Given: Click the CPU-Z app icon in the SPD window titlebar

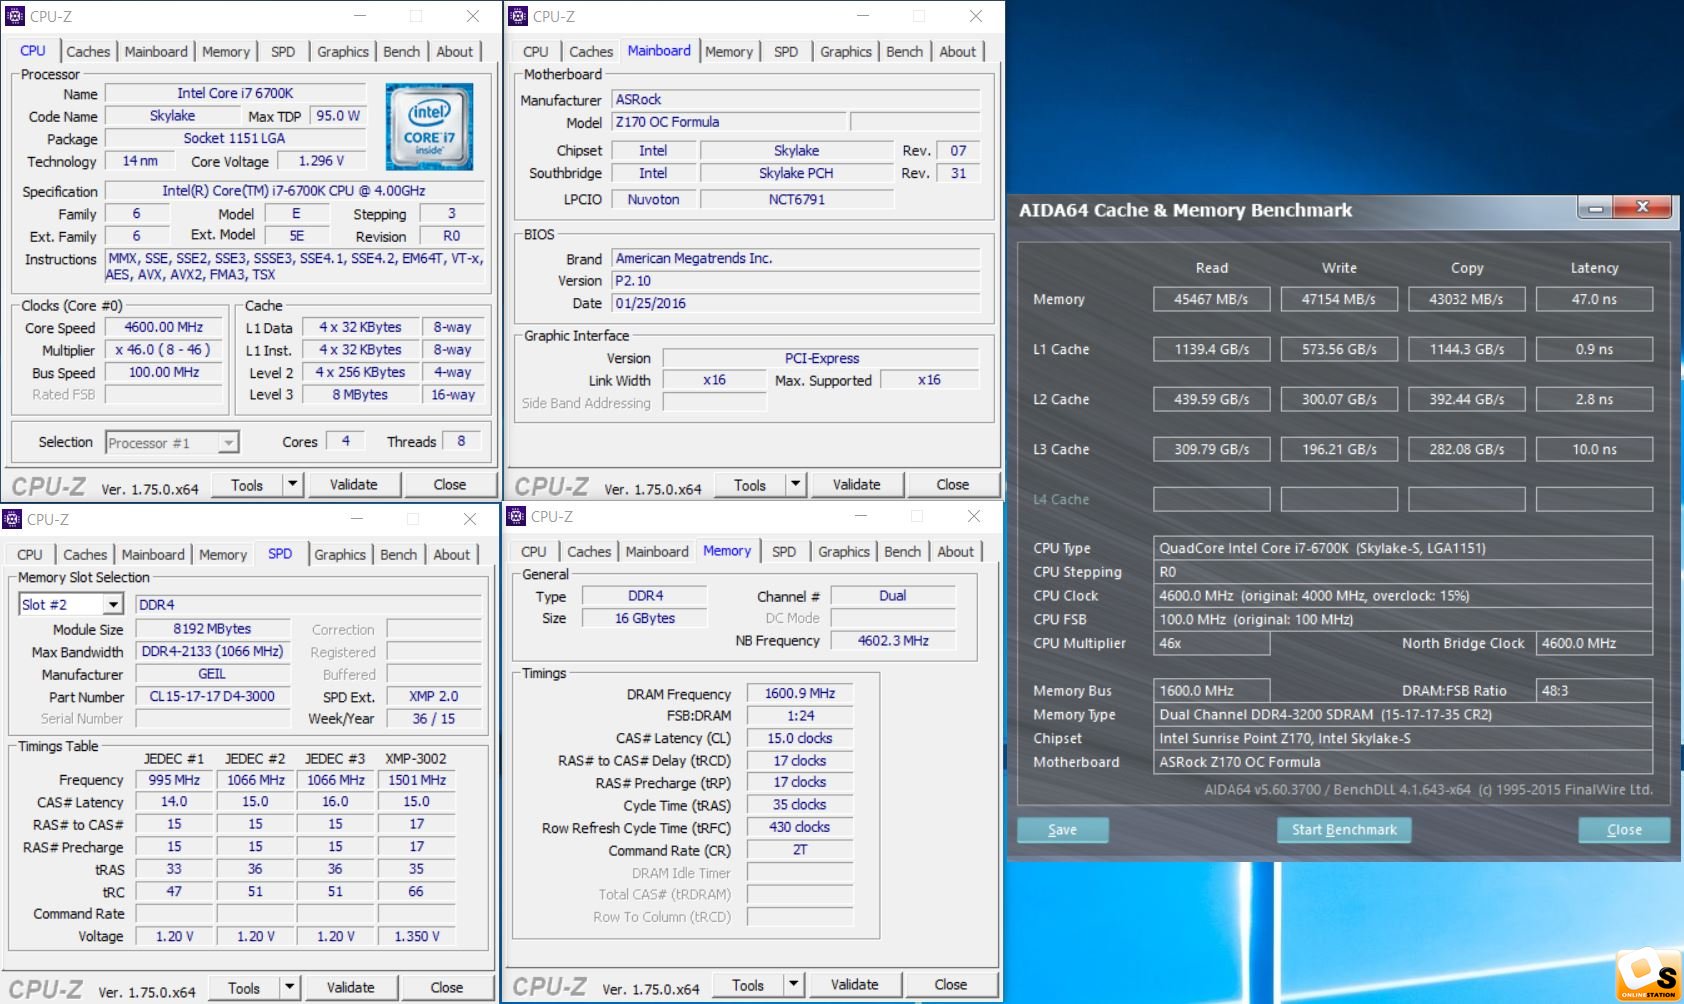Looking at the screenshot, I should click(x=12, y=519).
